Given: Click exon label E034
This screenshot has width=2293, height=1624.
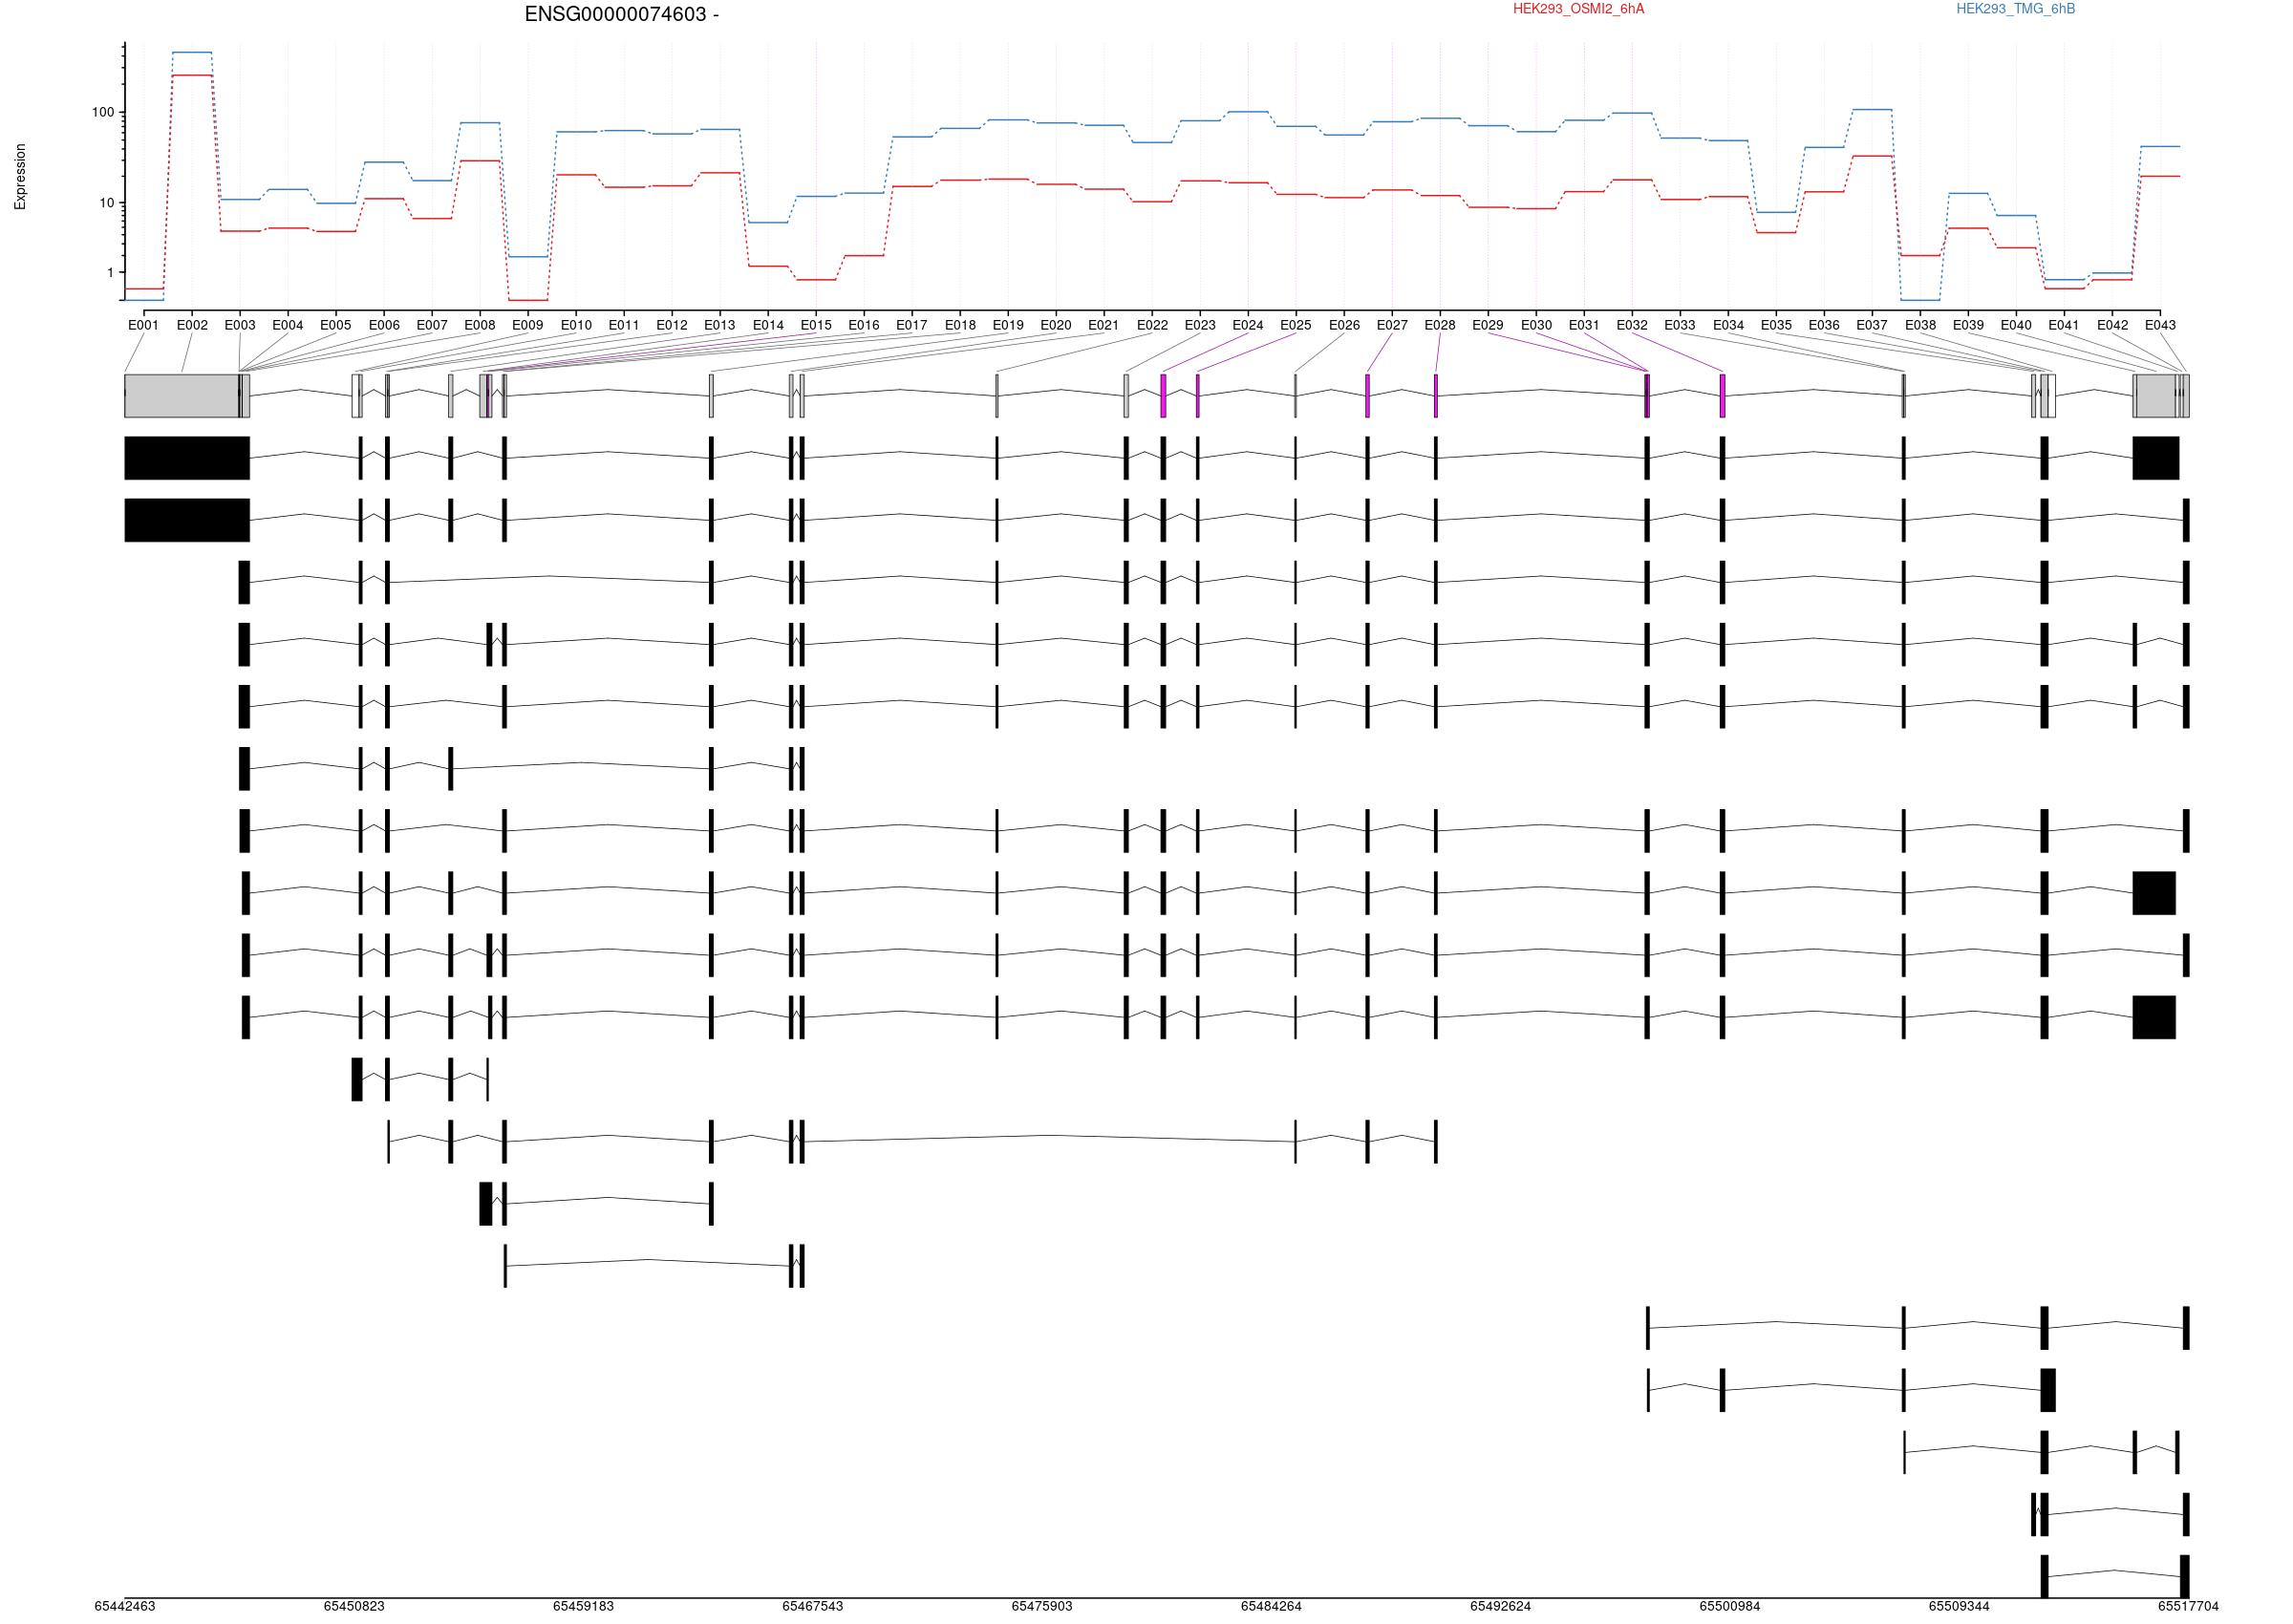Looking at the screenshot, I should [x=1728, y=325].
